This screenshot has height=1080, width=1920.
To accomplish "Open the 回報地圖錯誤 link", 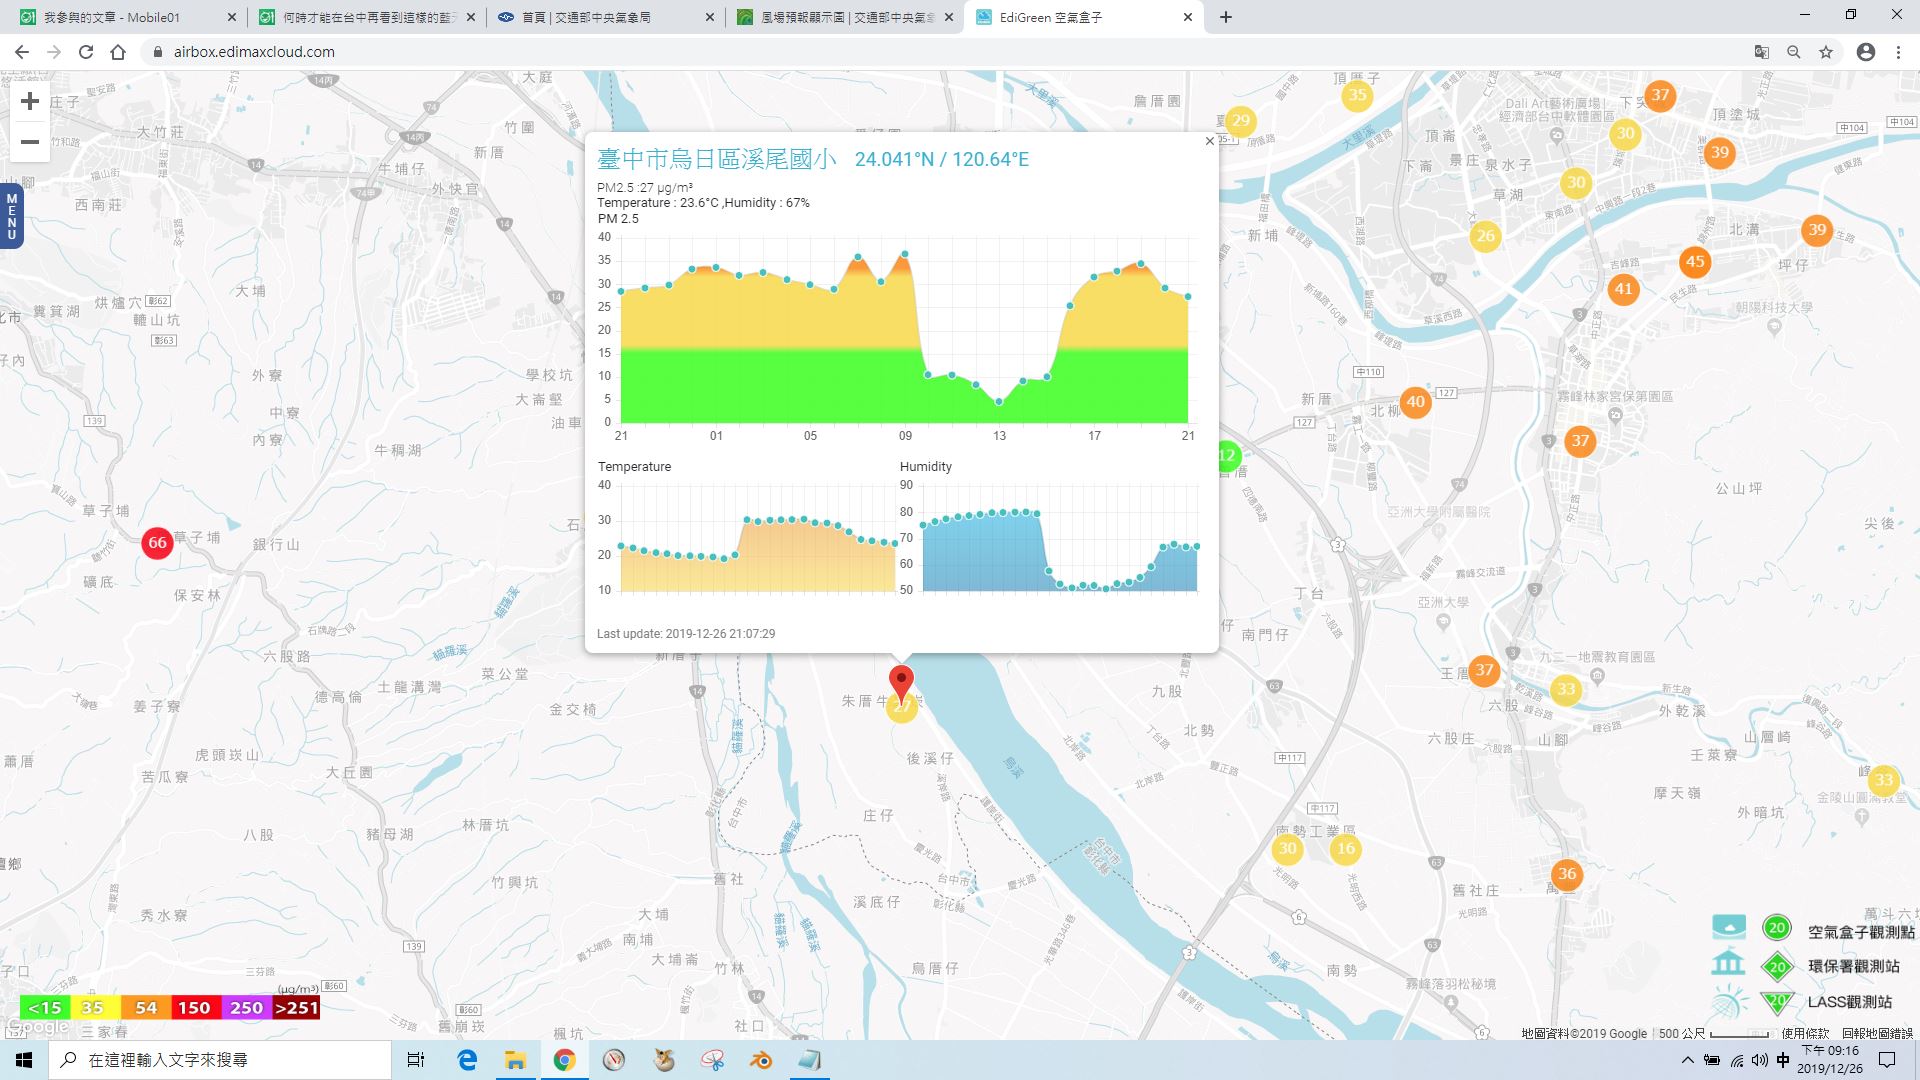I will click(x=1877, y=1033).
